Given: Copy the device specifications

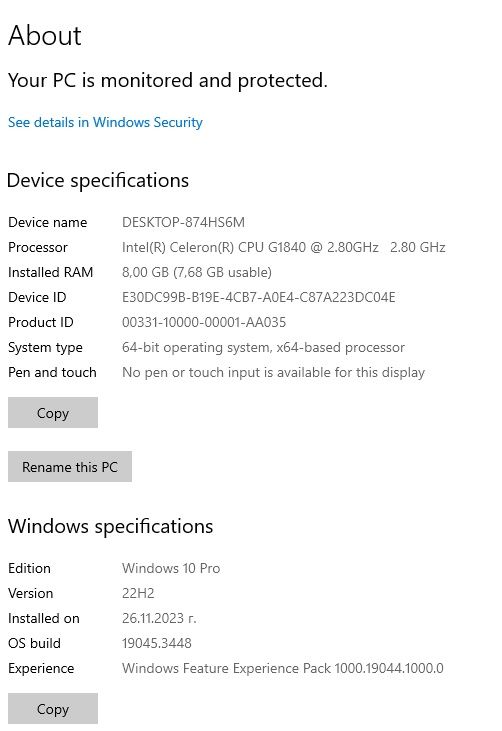Looking at the screenshot, I should click(53, 413).
